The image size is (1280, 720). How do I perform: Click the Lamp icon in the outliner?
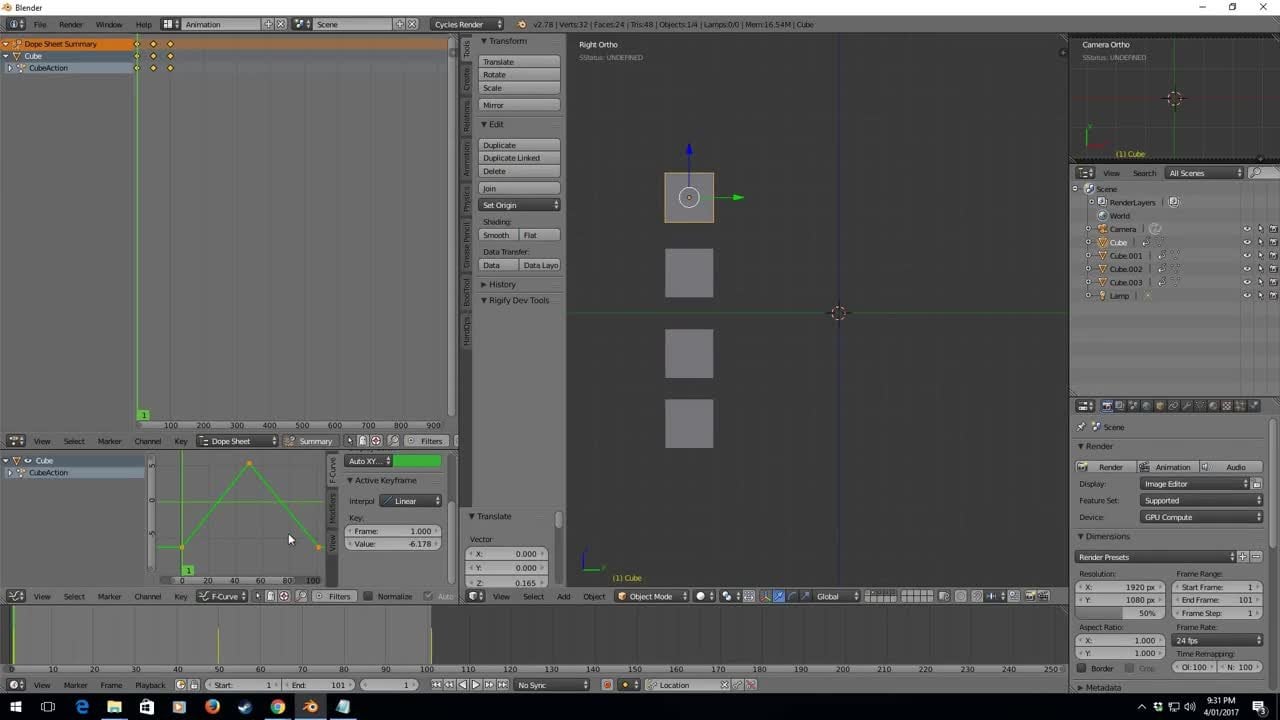tap(1102, 296)
